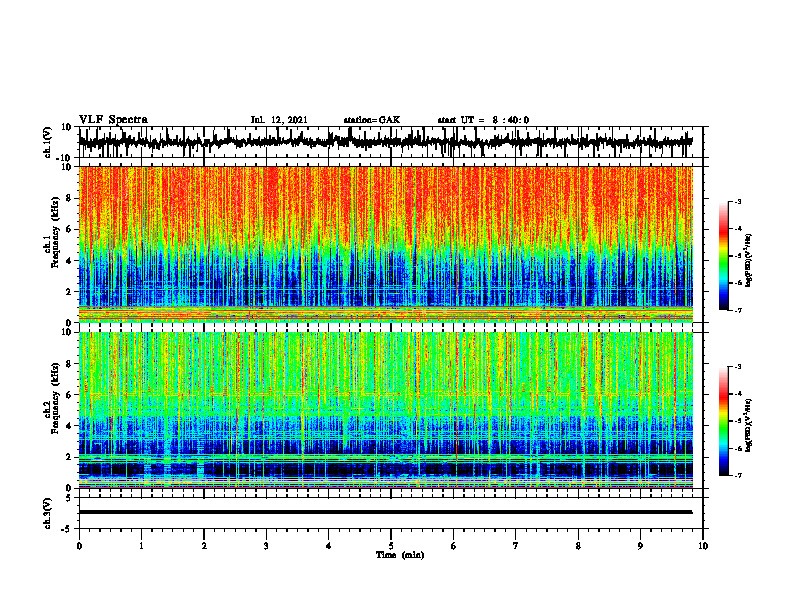Click time axis tick label '7'
The image size is (792, 612).
516,546
